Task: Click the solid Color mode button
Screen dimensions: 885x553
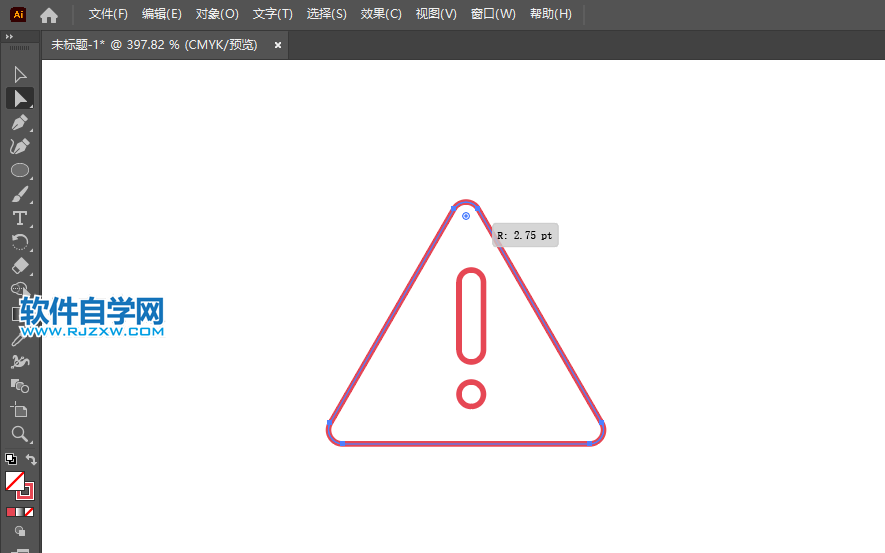Action: pos(11,512)
